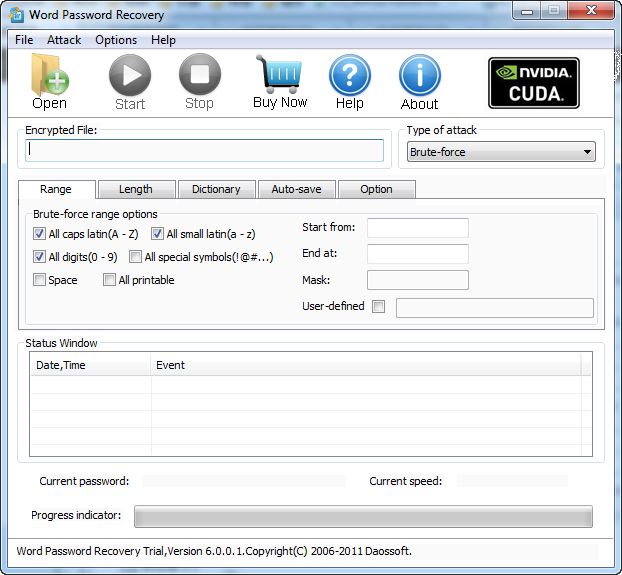622x575 pixels.
Task: Uncheck All caps latin(A - Z)
Action: tap(39, 234)
